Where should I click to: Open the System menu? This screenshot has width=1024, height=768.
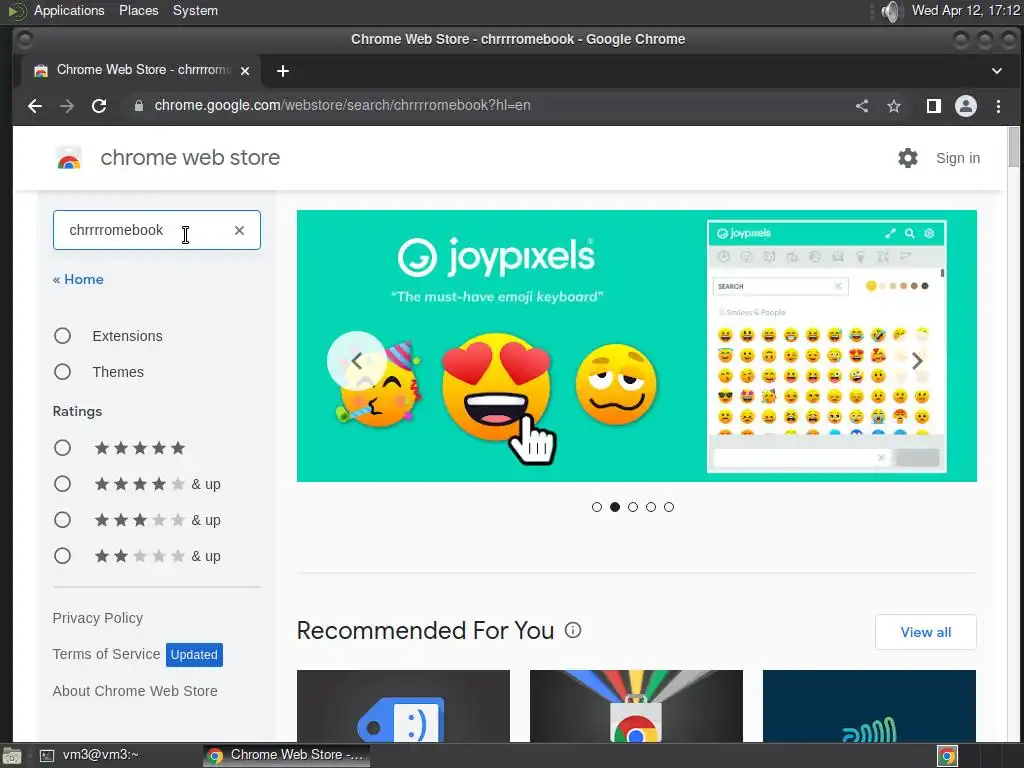point(195,11)
